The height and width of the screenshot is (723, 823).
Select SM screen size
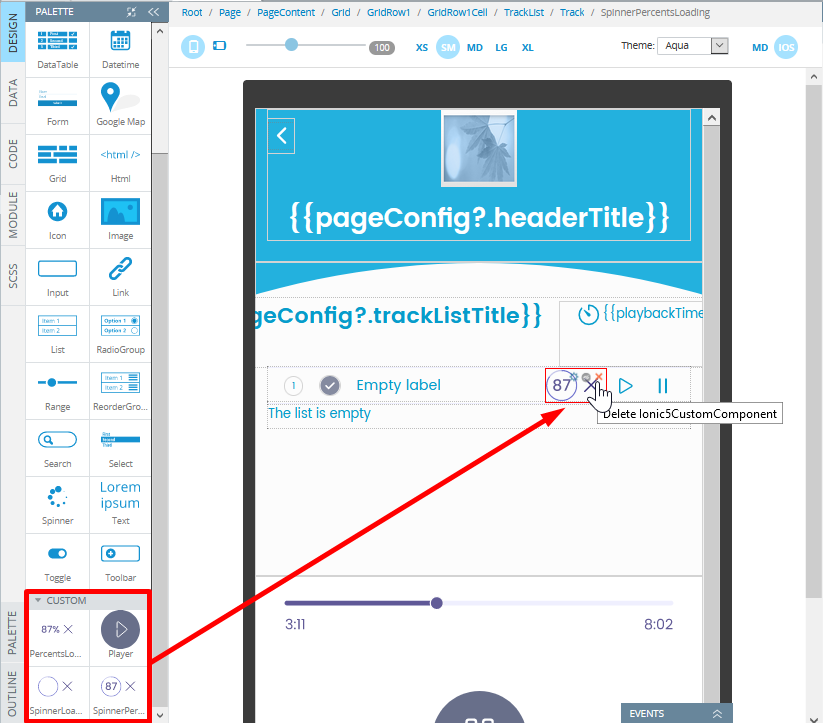click(448, 47)
